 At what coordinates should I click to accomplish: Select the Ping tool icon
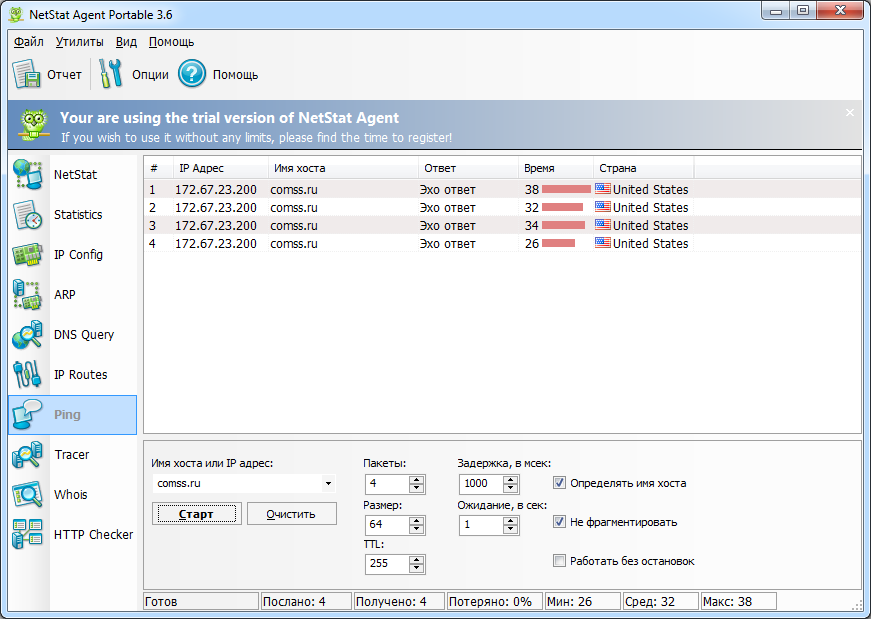[28, 415]
